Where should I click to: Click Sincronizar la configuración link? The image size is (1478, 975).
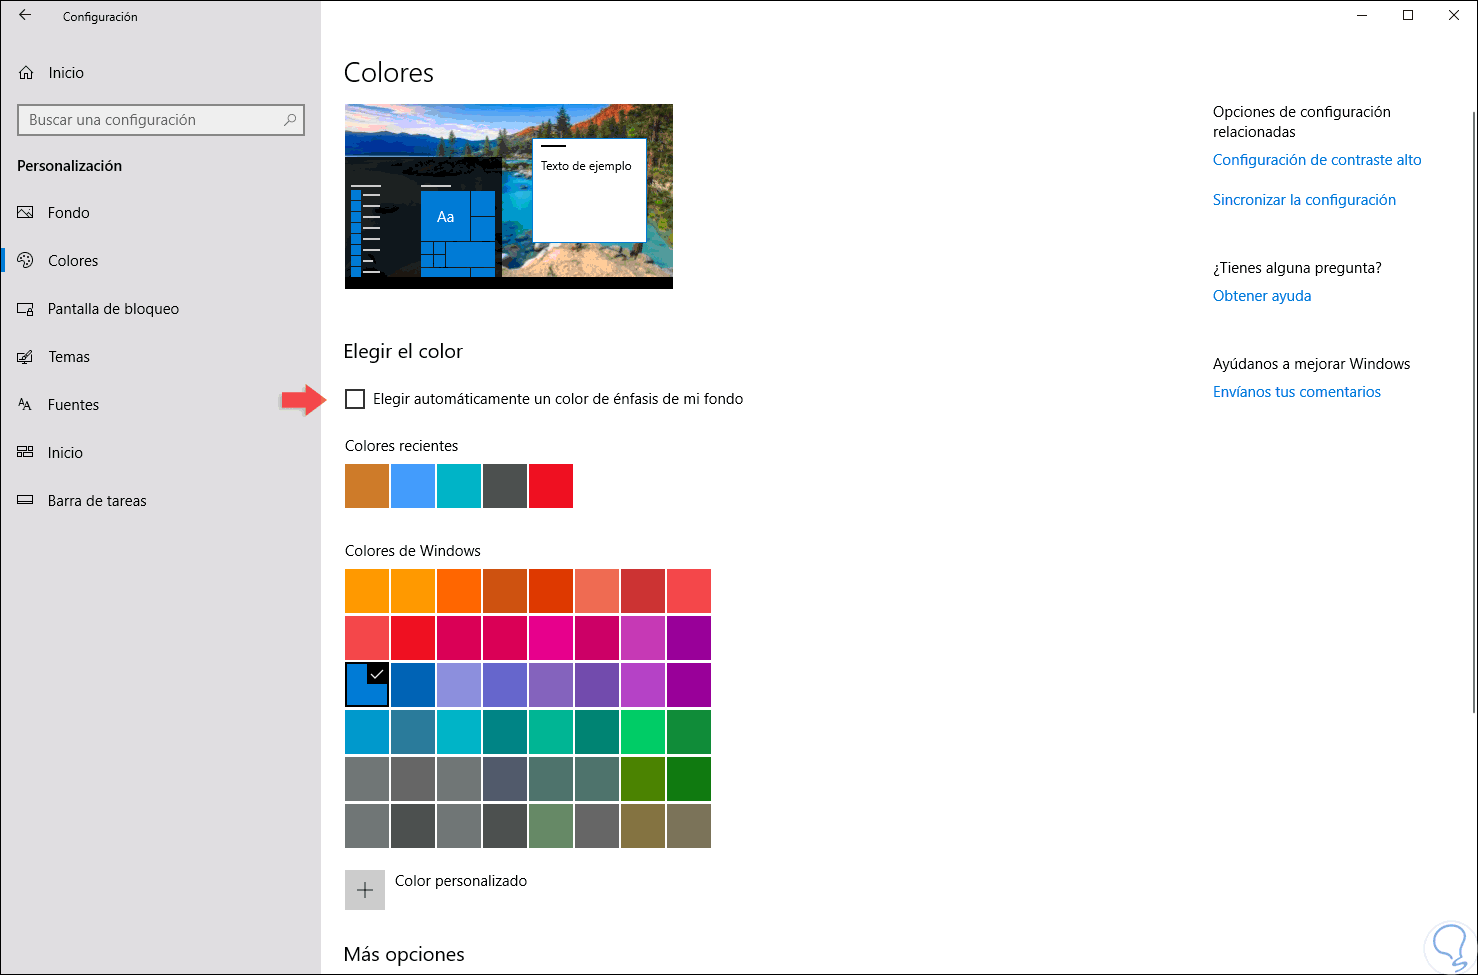(1304, 200)
